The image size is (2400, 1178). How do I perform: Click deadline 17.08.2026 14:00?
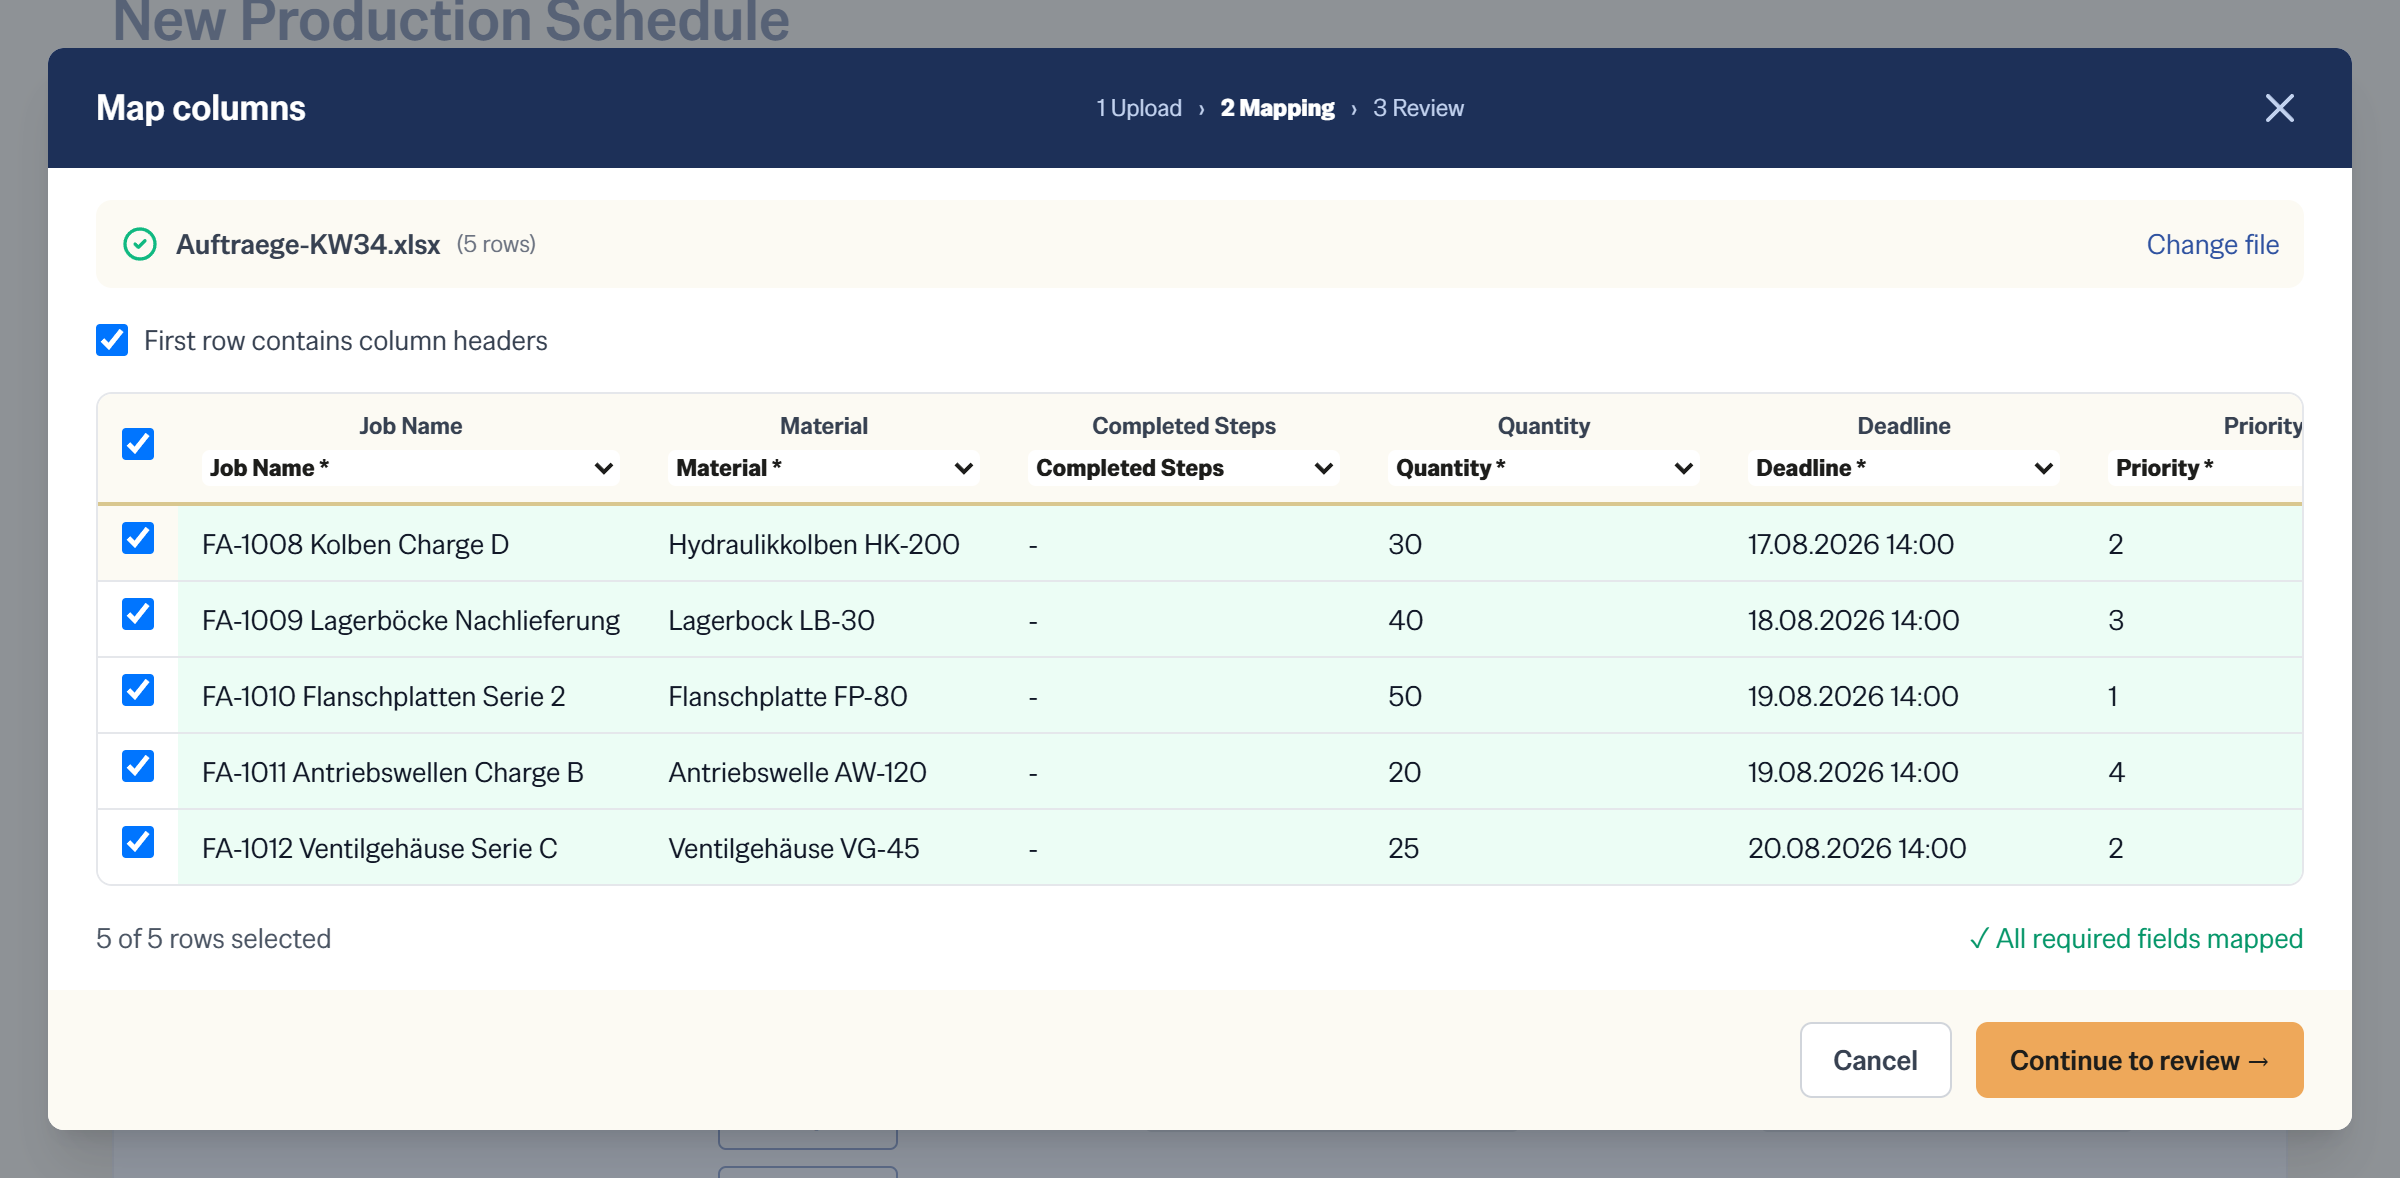point(1851,544)
